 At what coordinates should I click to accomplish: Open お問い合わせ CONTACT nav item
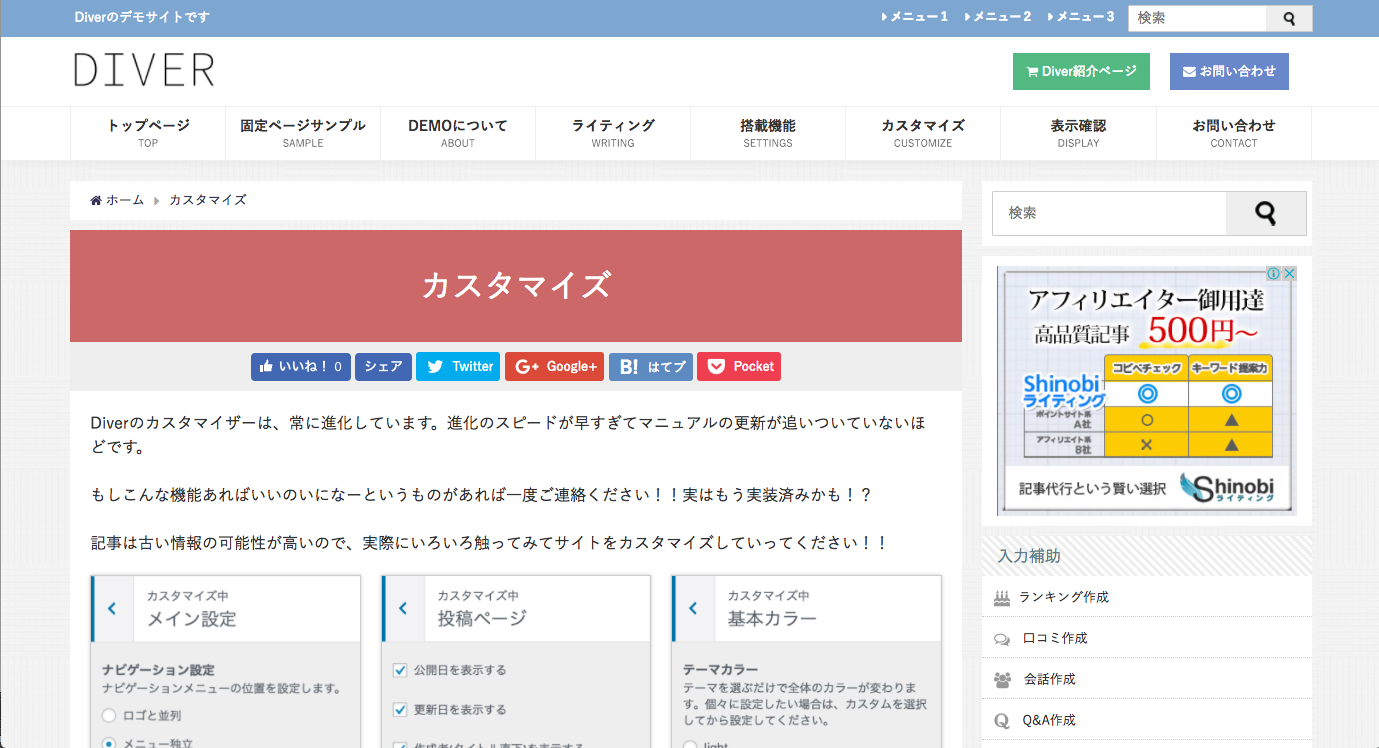coord(1234,133)
